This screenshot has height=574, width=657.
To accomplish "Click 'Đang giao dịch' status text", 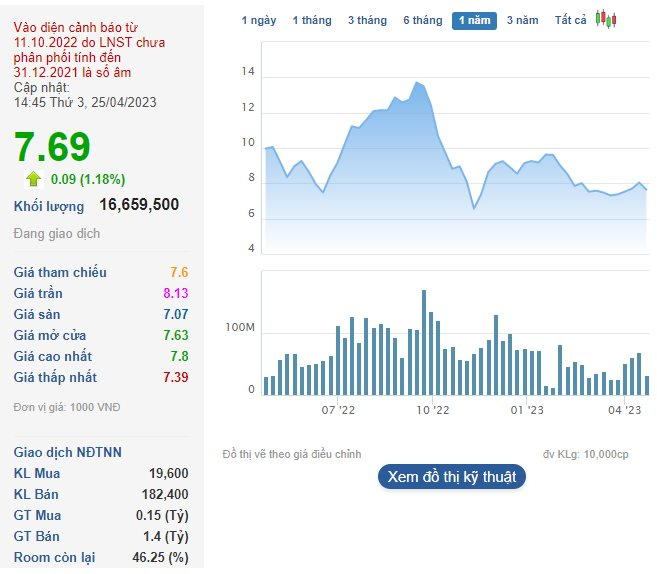I will [x=57, y=233].
